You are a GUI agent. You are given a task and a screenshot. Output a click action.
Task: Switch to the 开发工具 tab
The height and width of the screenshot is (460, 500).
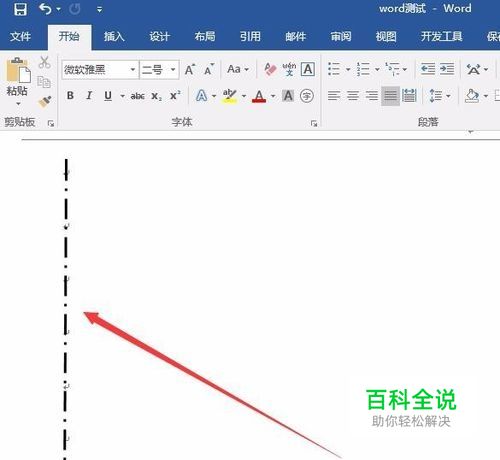tap(441, 36)
